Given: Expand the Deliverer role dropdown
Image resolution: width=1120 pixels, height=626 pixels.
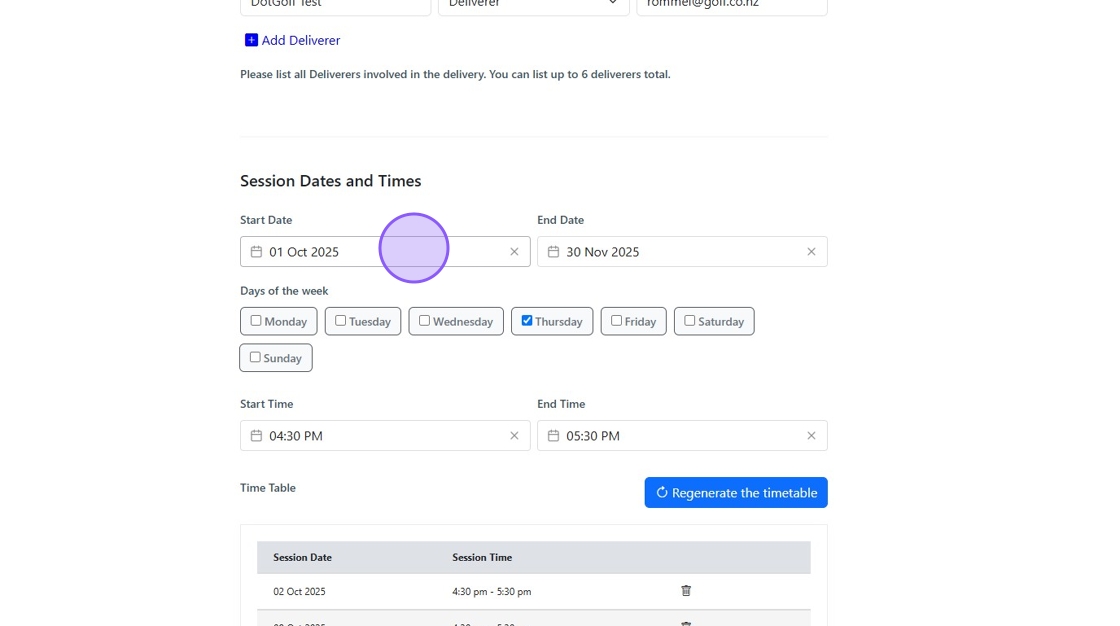Looking at the screenshot, I should click(x=533, y=5).
